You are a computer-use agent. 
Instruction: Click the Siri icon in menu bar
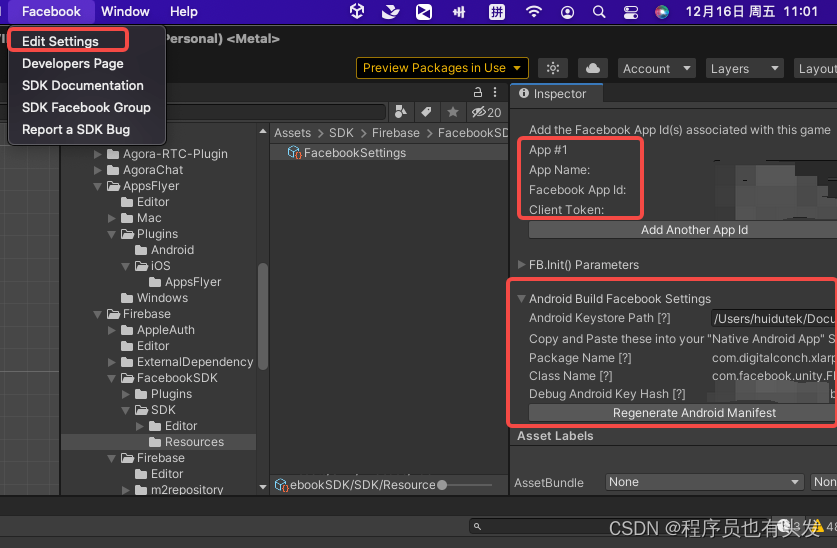pos(662,11)
